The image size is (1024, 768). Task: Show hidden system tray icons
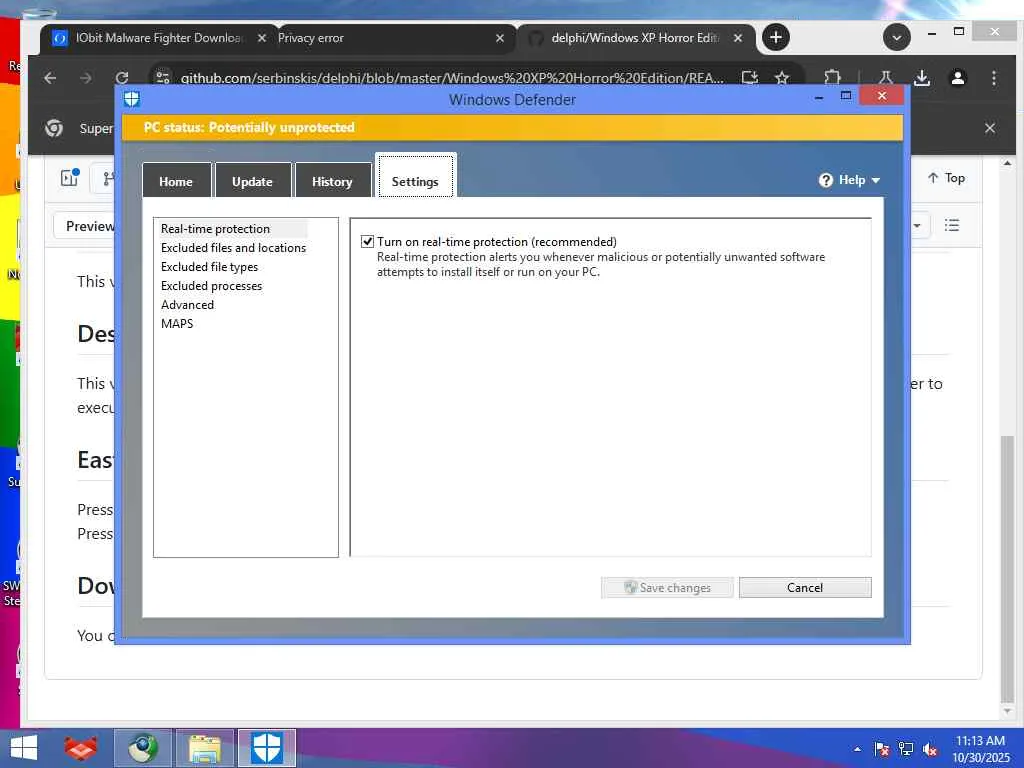[x=857, y=749]
